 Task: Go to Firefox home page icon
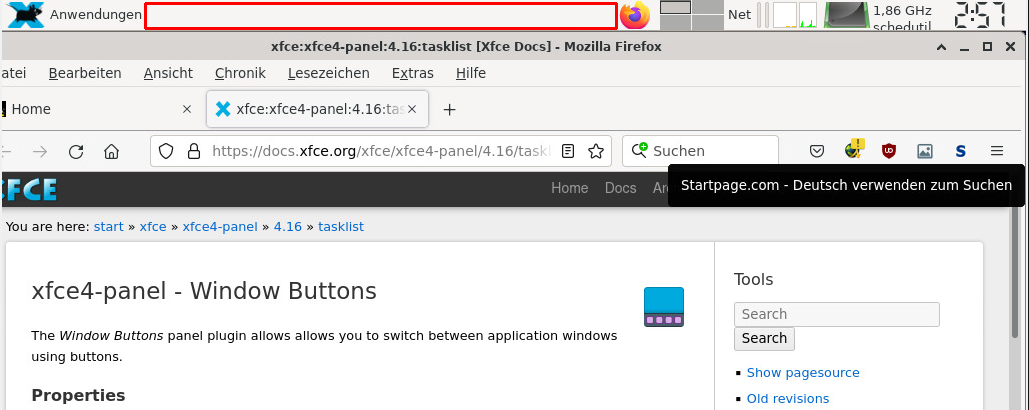click(112, 152)
